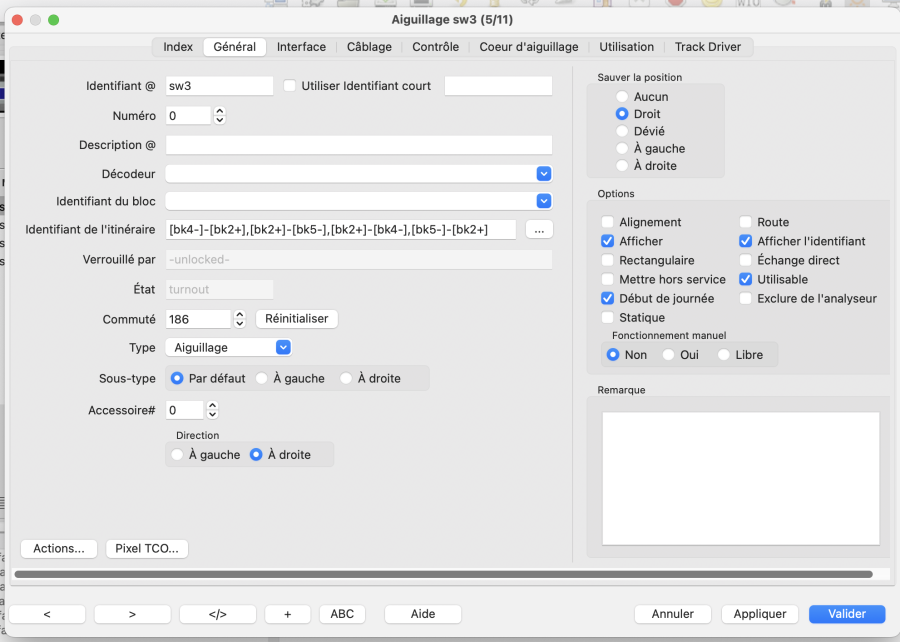Click the '...' route identifier browse button
The height and width of the screenshot is (642, 900).
539,230
